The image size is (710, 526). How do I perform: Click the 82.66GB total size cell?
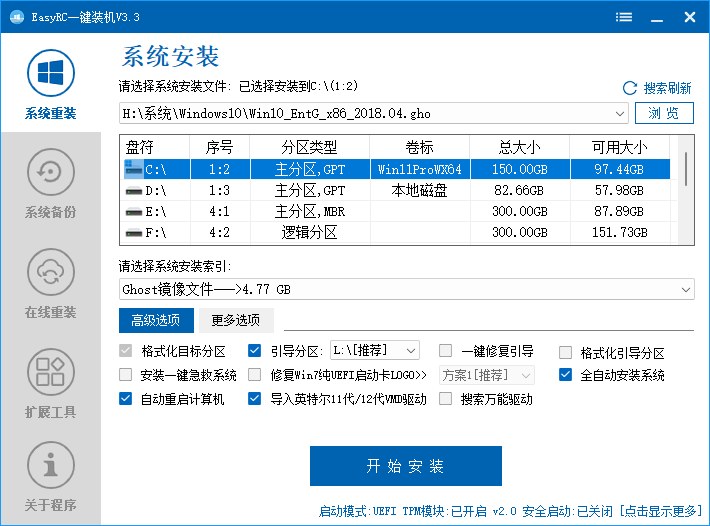(x=520, y=191)
